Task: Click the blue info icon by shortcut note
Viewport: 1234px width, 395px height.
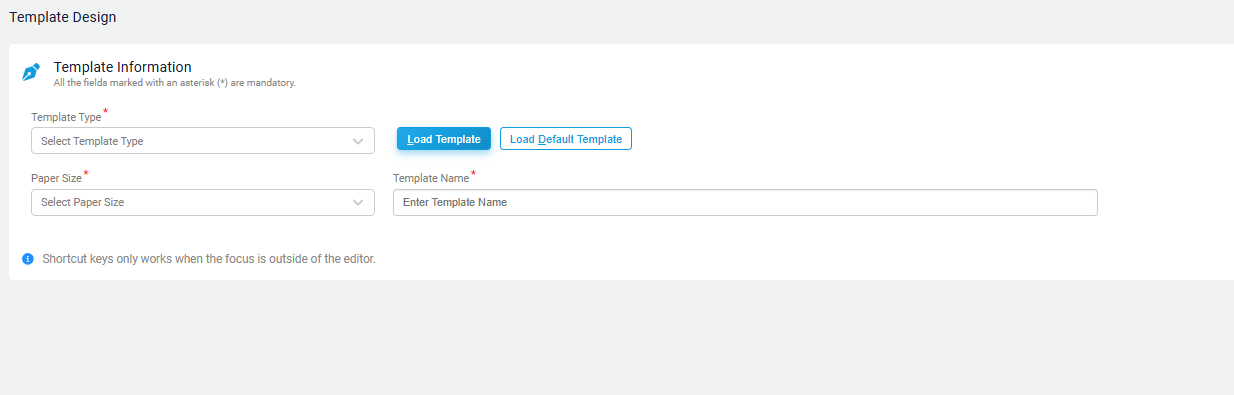Action: (x=28, y=259)
